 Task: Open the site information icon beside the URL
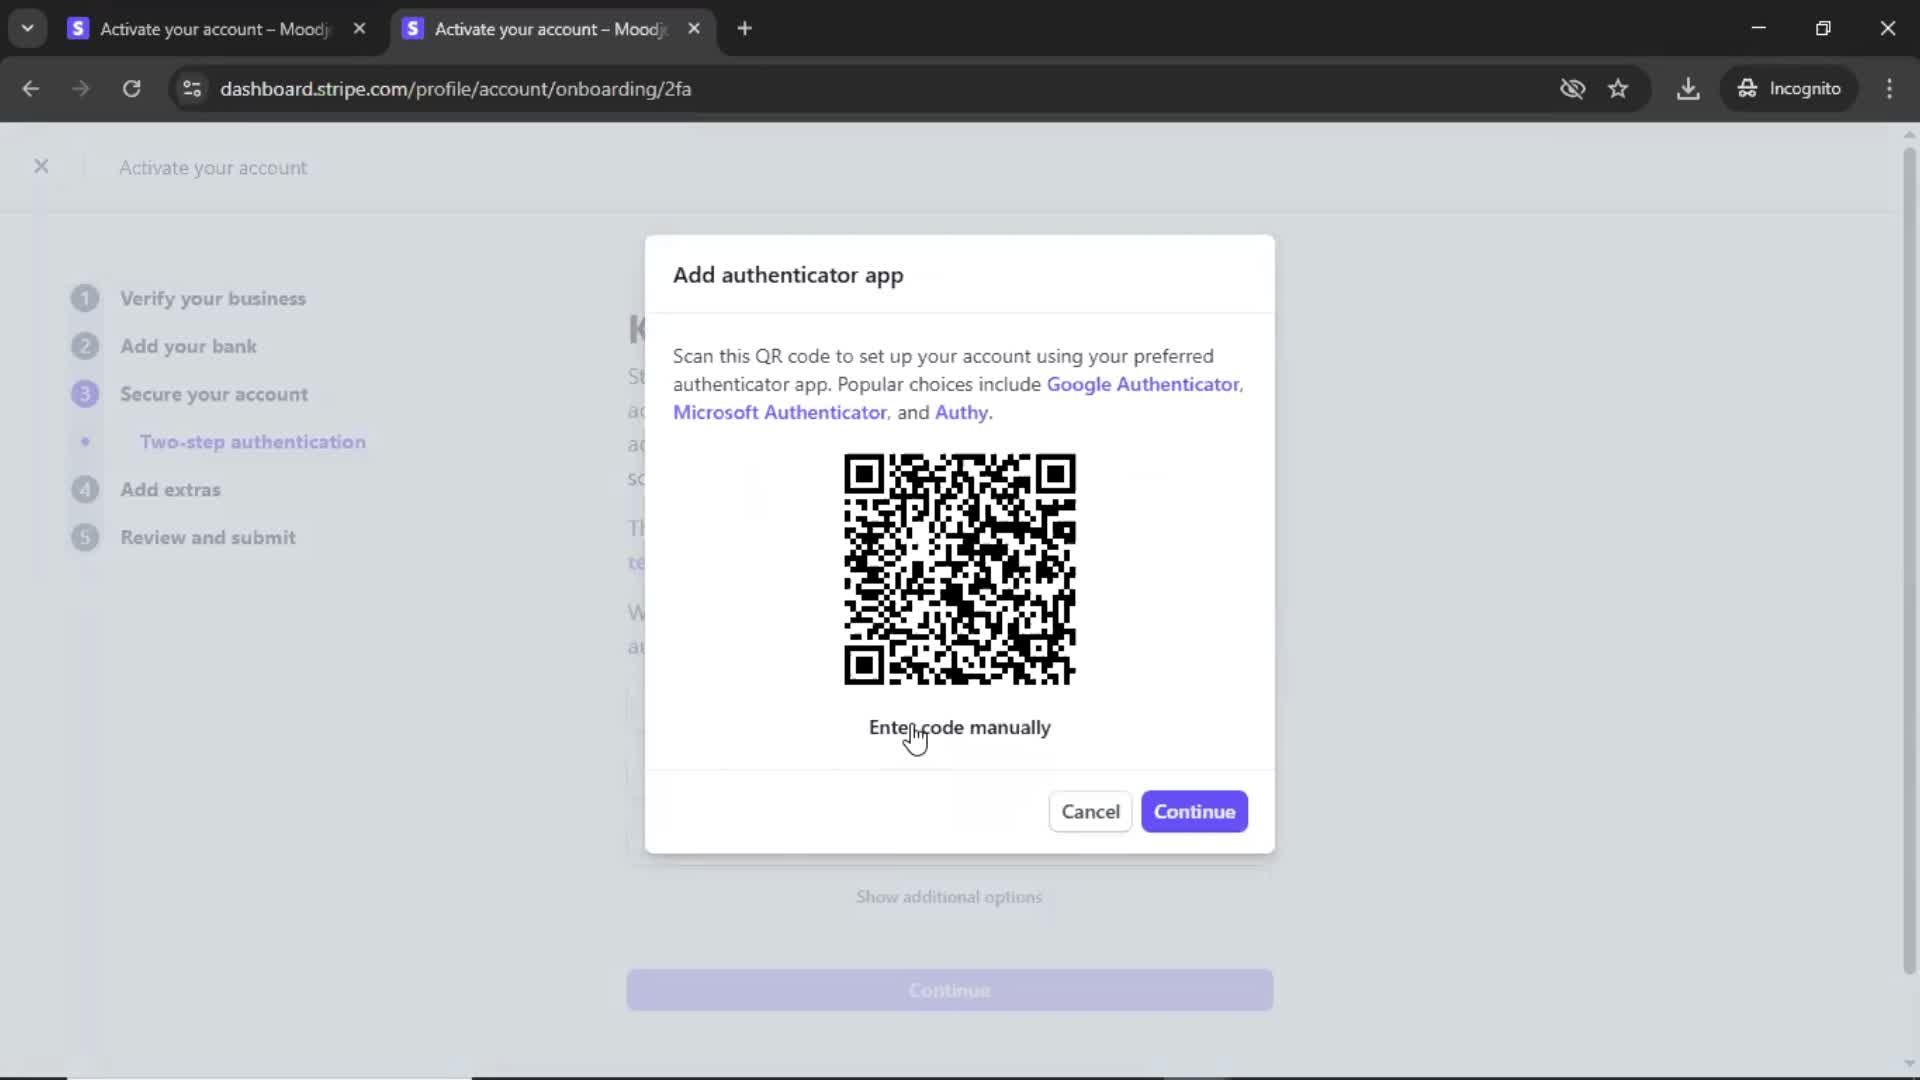tap(192, 89)
